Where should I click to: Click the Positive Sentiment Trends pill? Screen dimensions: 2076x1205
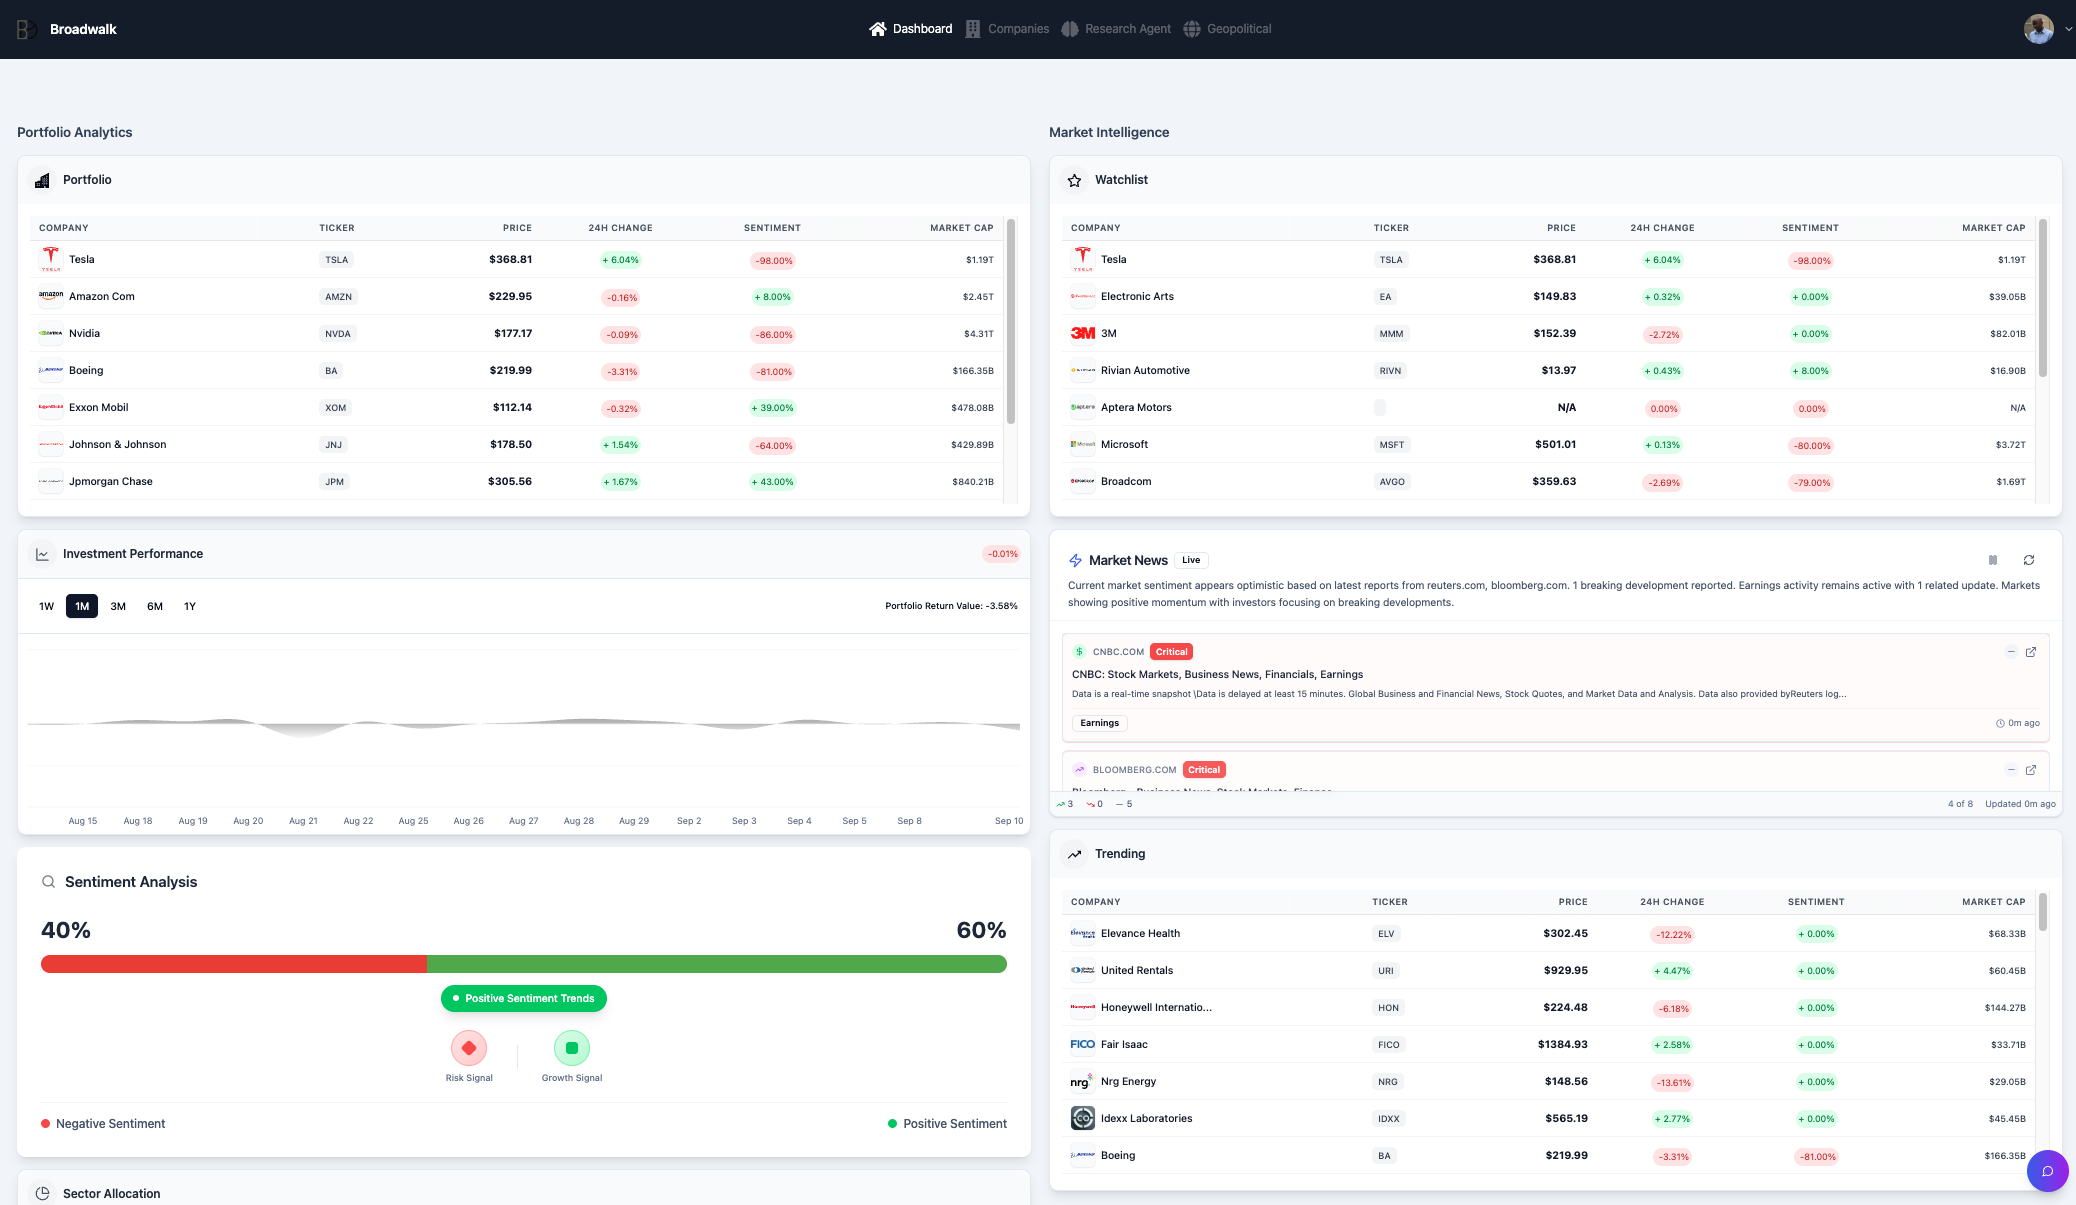coord(524,998)
